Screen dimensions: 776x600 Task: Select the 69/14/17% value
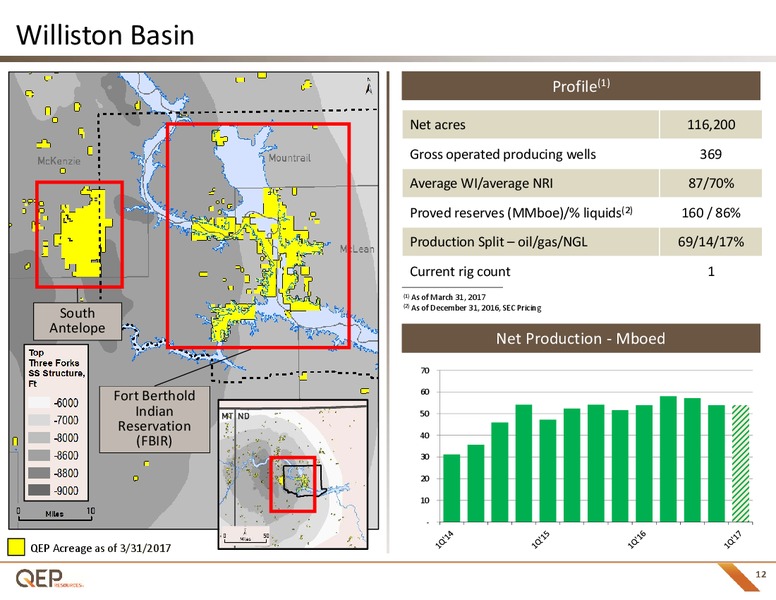coord(711,242)
